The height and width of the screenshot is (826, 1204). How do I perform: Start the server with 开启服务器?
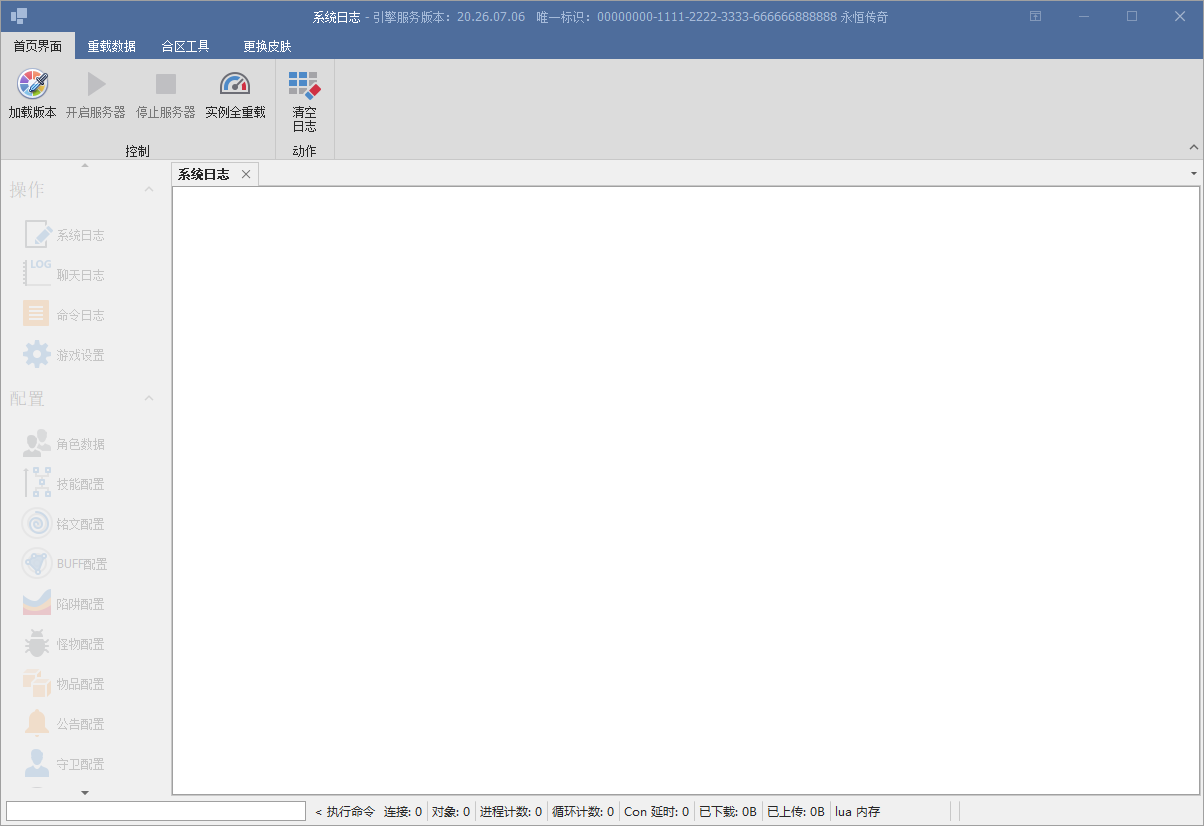96,96
